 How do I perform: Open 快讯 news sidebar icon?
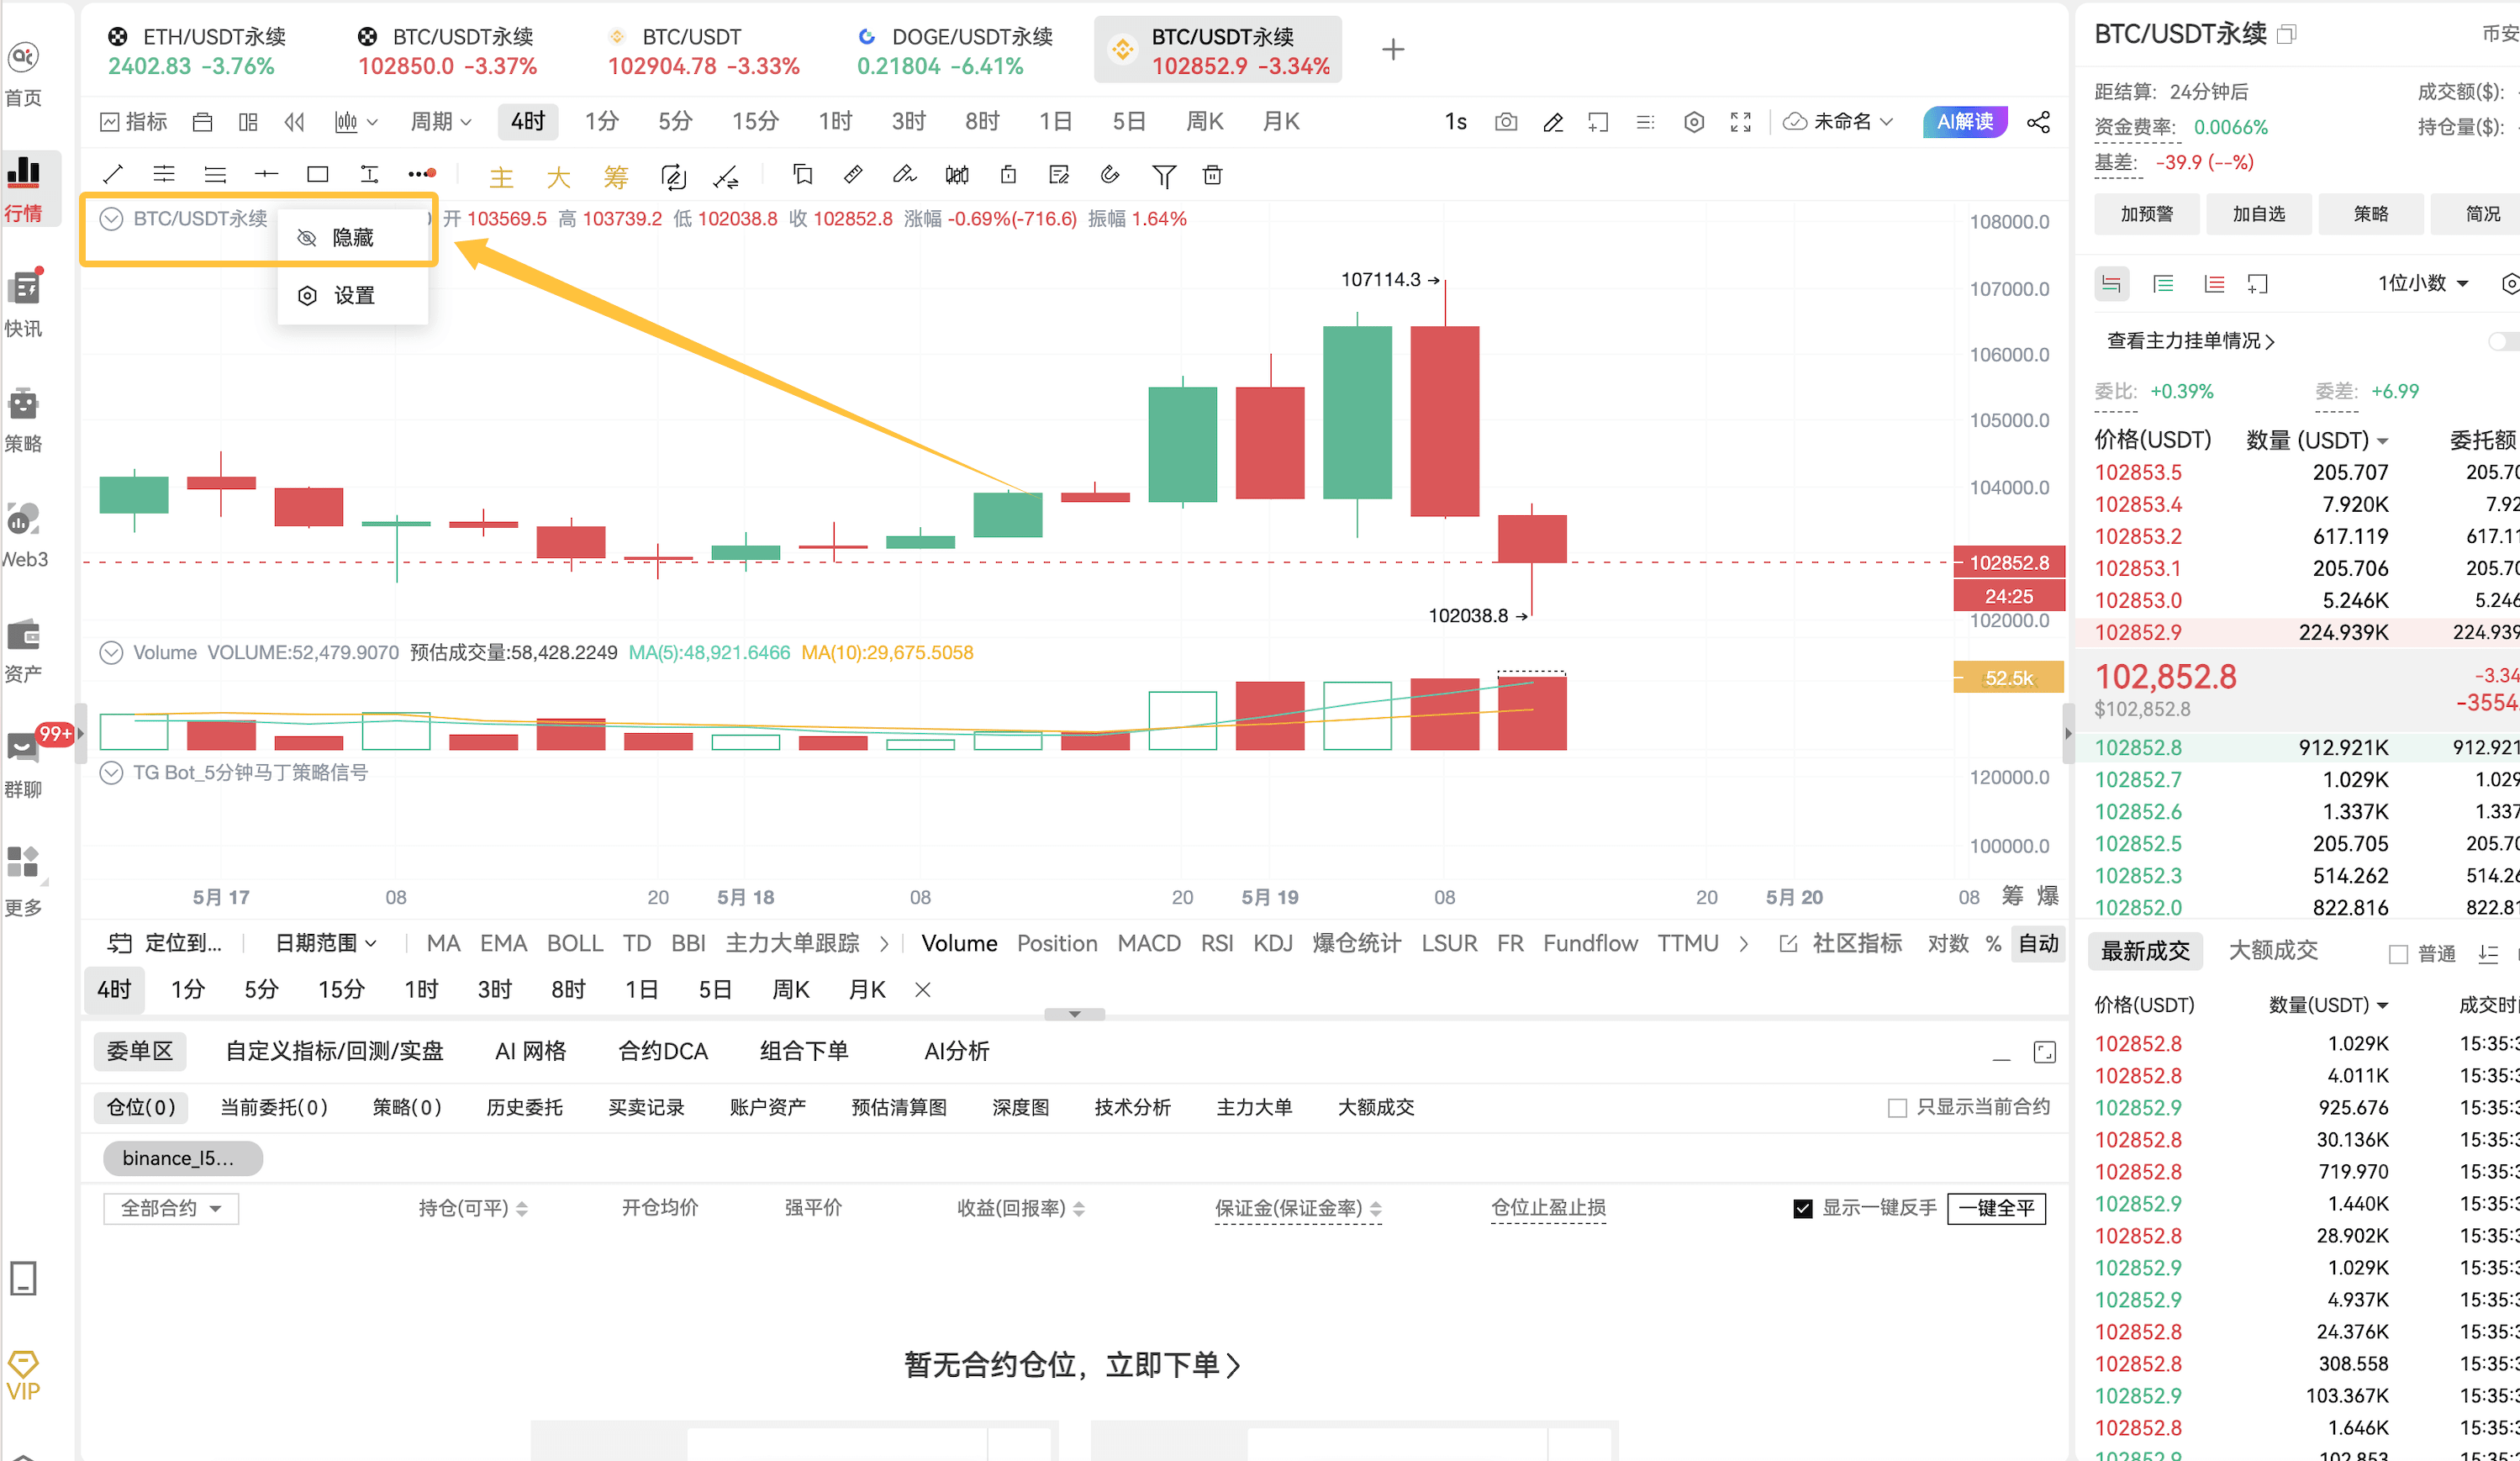click(x=23, y=303)
